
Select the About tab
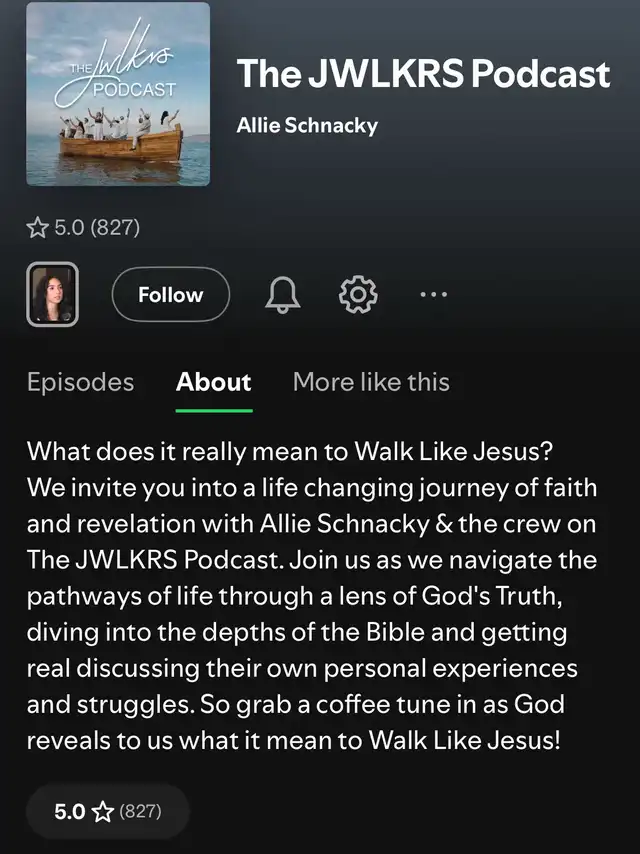214,382
